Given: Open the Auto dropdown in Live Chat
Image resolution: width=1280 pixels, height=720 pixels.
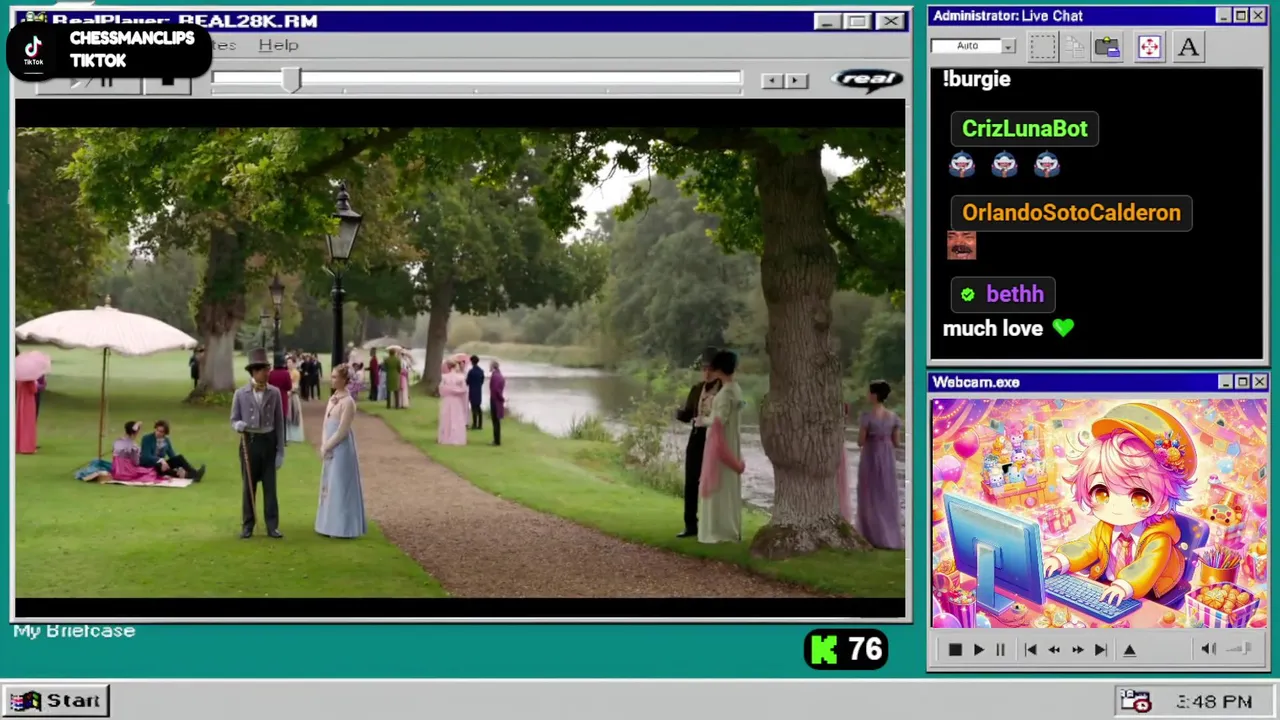Looking at the screenshot, I should pos(1008,46).
